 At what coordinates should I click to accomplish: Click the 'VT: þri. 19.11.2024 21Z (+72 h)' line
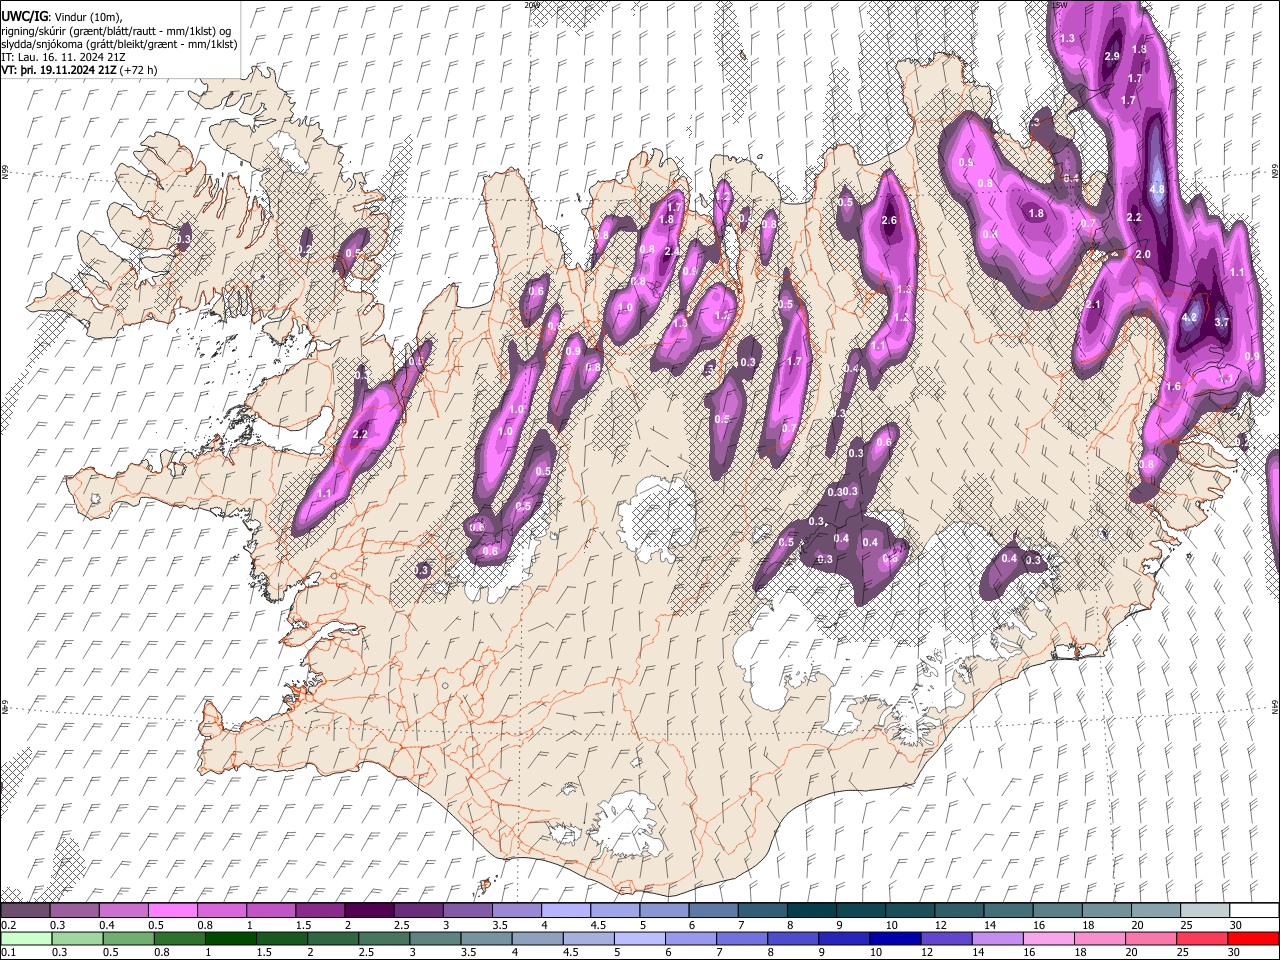coord(79,70)
